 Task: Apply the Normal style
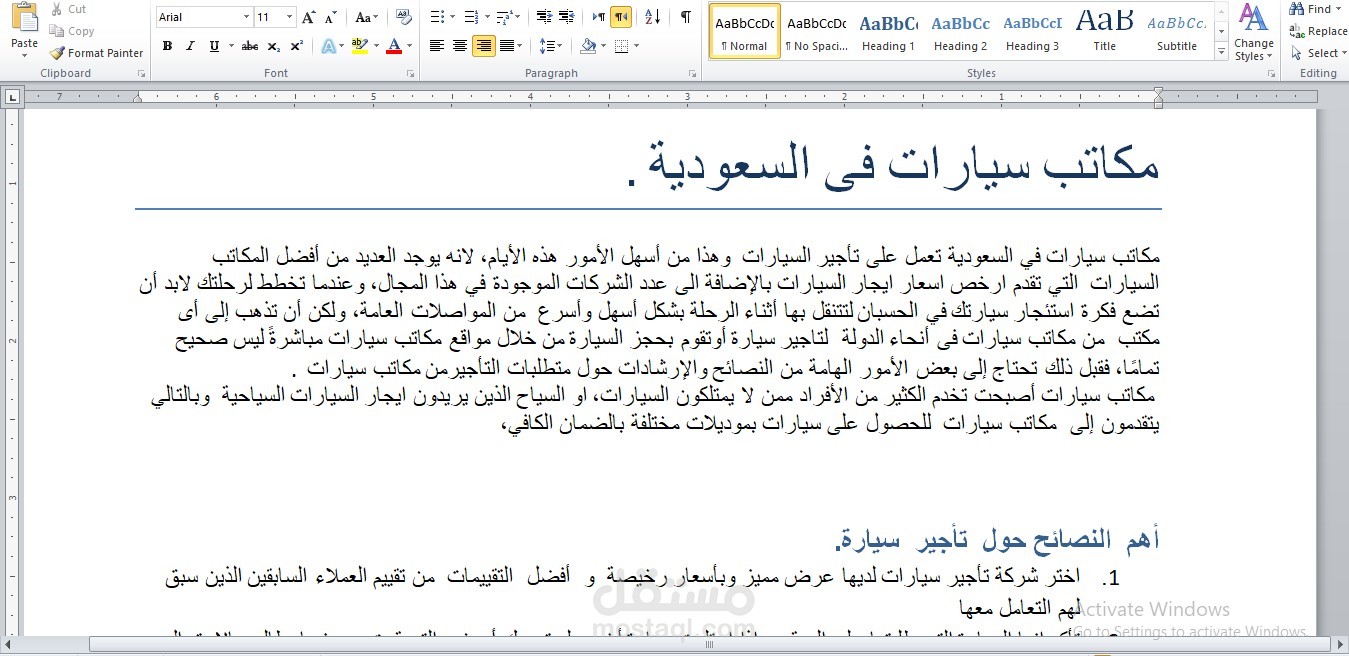pyautogui.click(x=744, y=31)
